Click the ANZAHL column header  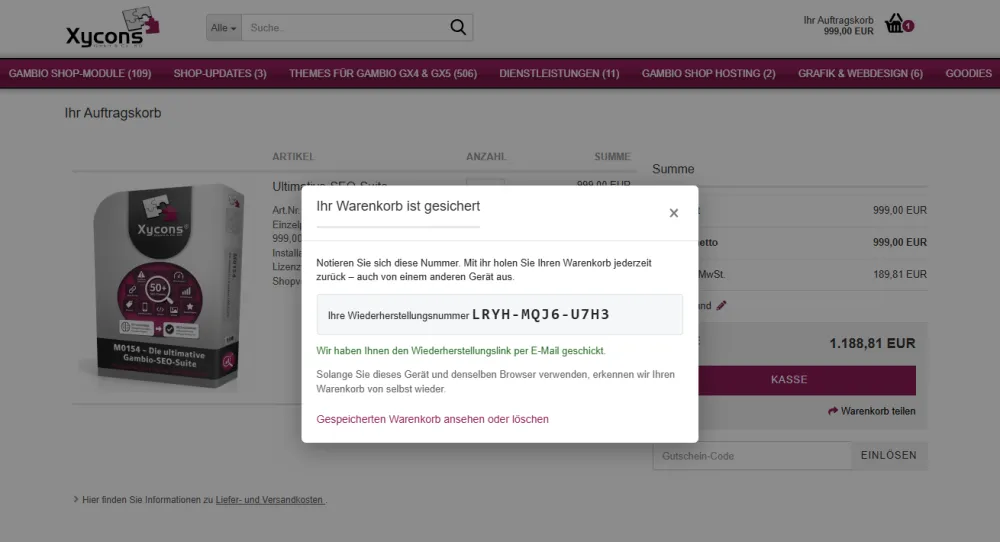(486, 157)
